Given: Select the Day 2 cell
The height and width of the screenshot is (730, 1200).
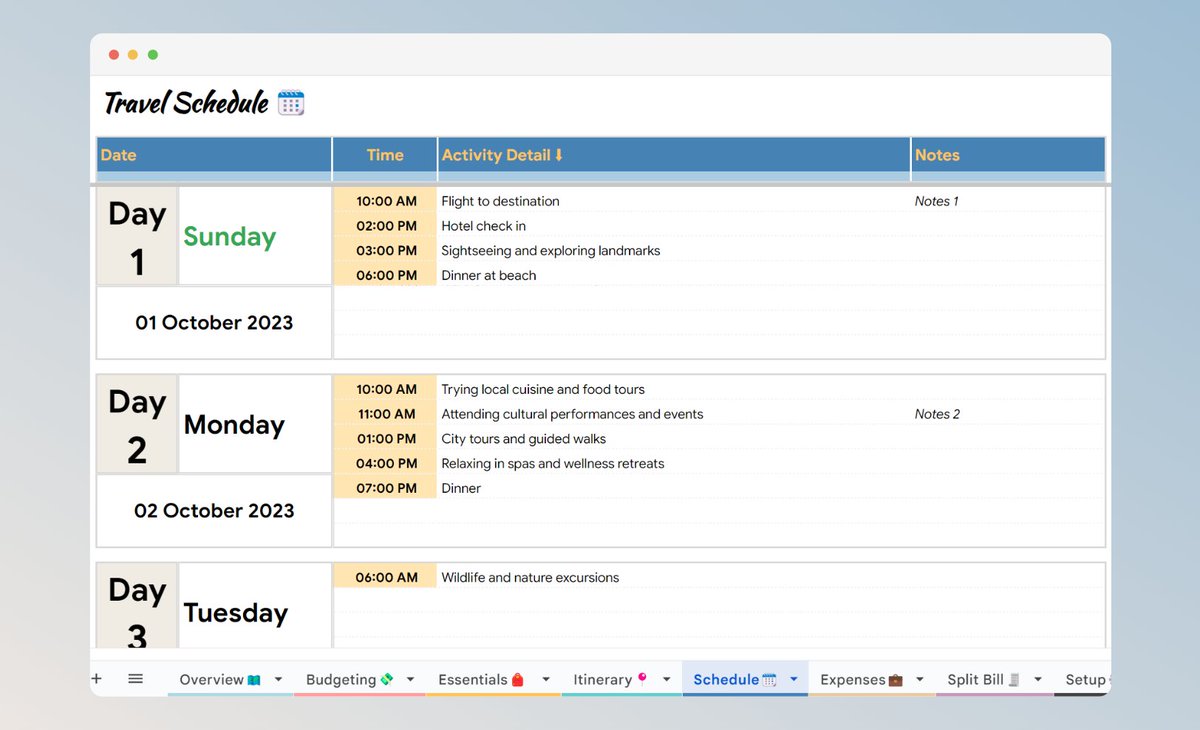Looking at the screenshot, I should (x=137, y=424).
